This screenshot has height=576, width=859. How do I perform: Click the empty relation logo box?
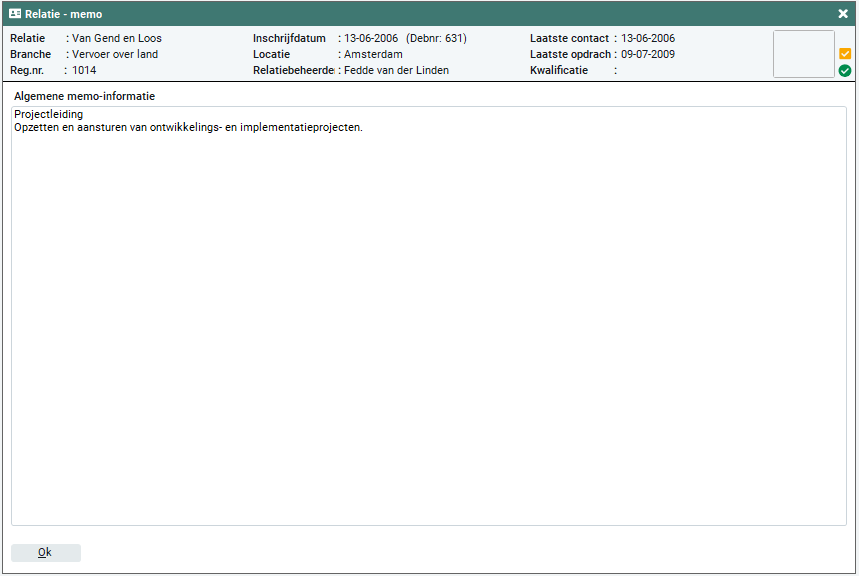[803, 54]
